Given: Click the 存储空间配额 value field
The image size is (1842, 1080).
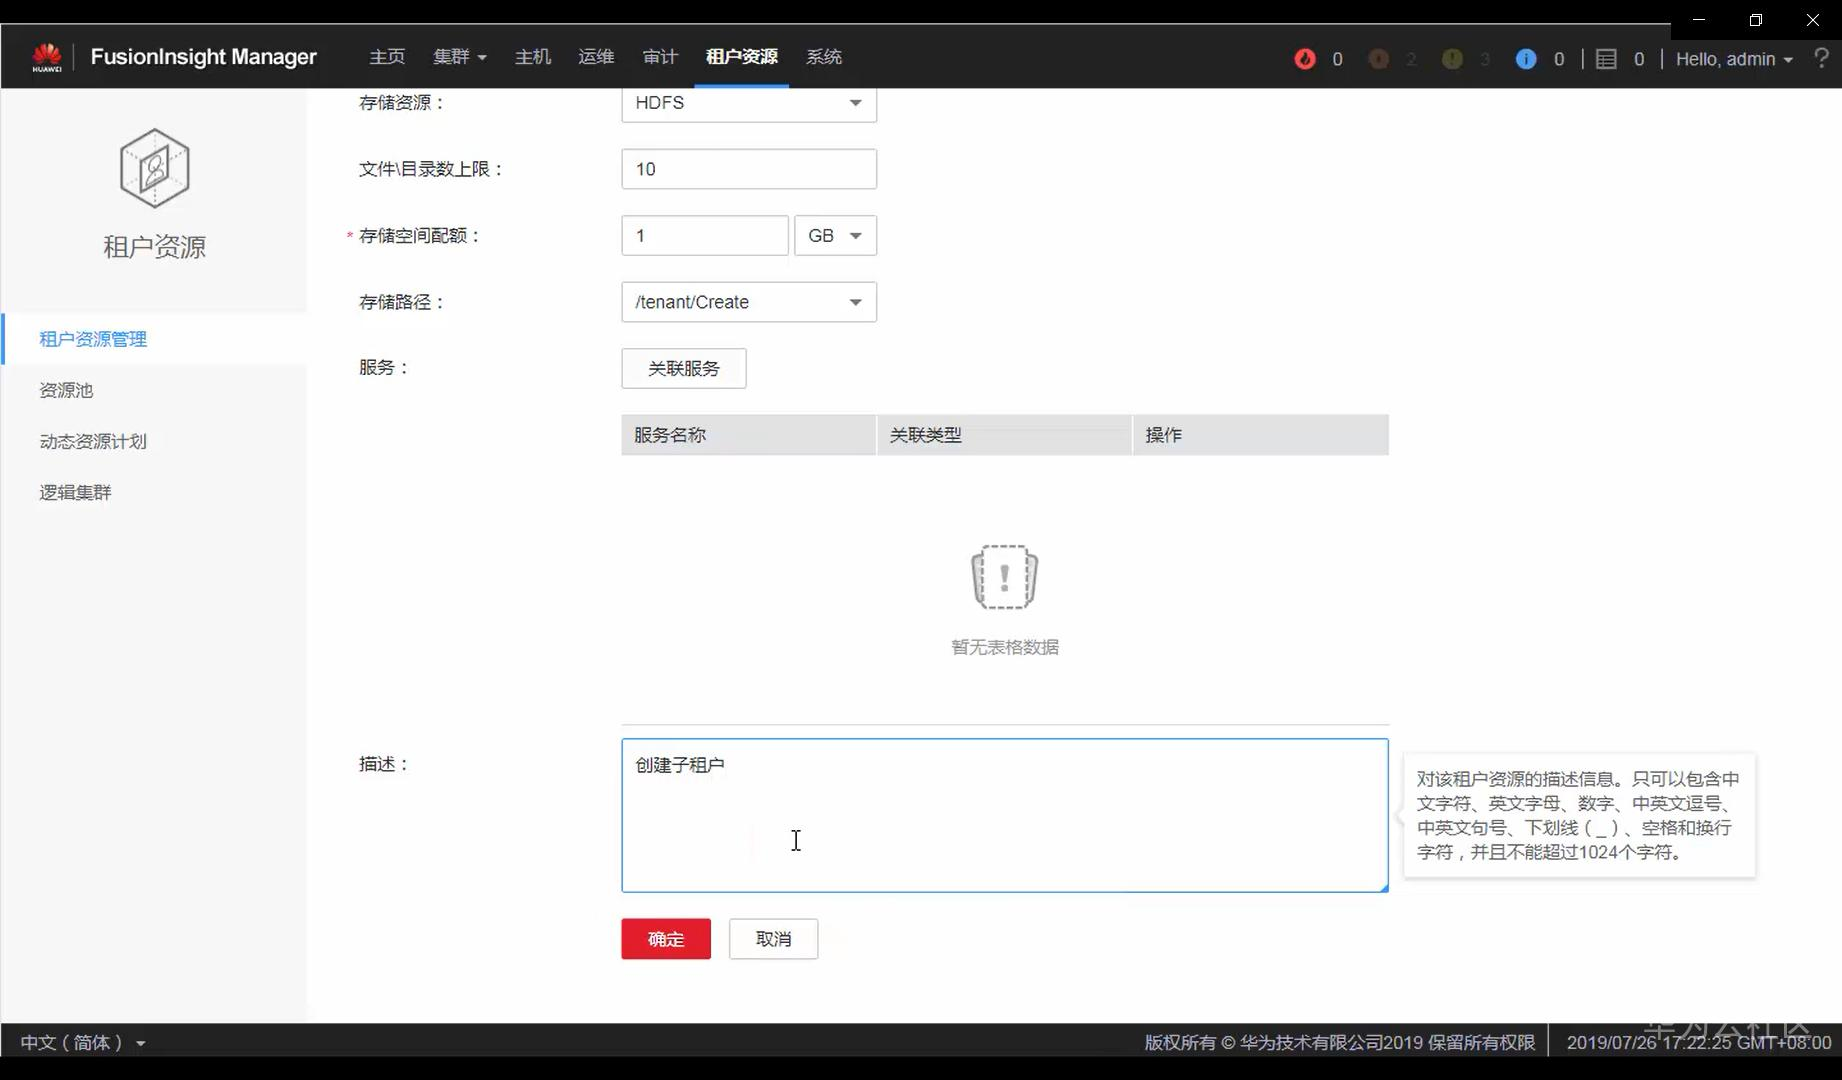Looking at the screenshot, I should (705, 236).
